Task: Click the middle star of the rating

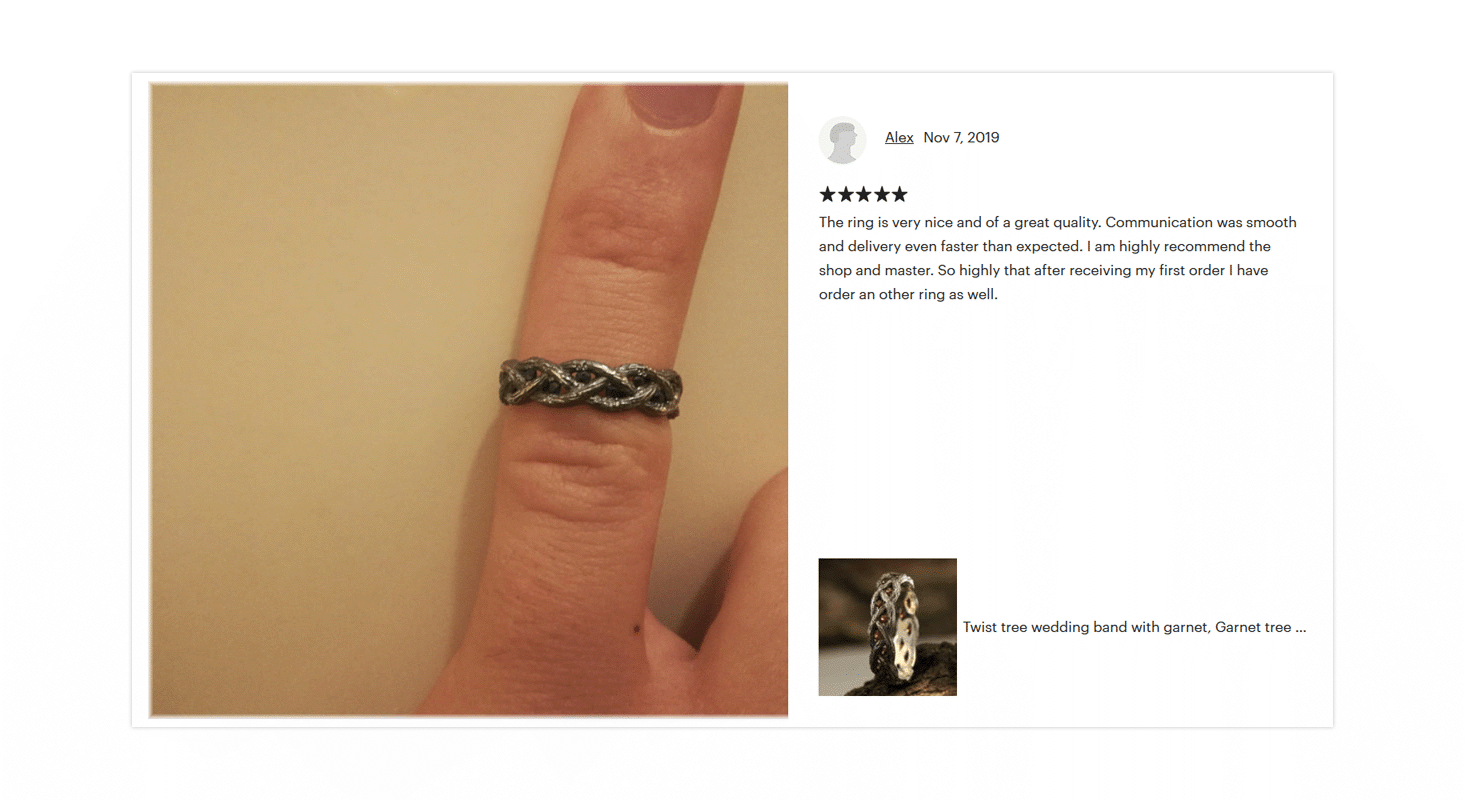Action: coord(863,194)
